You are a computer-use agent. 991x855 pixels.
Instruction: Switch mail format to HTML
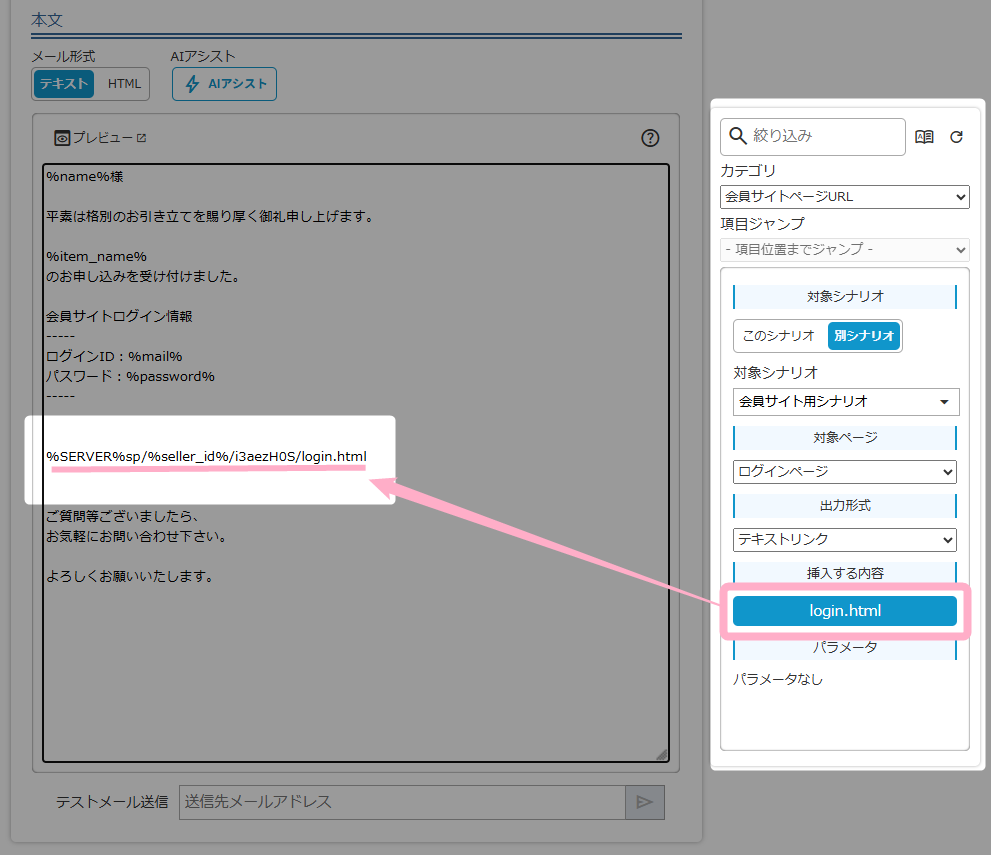click(x=124, y=84)
